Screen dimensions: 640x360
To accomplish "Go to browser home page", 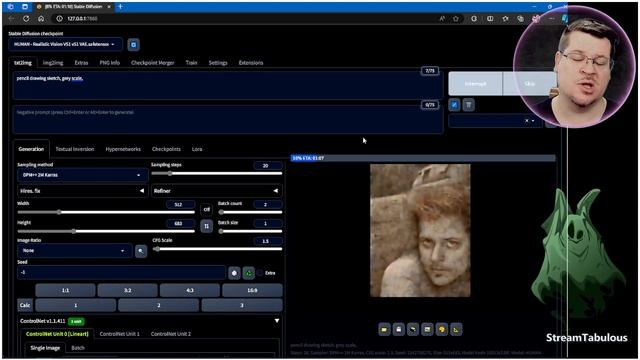I will point(41,18).
